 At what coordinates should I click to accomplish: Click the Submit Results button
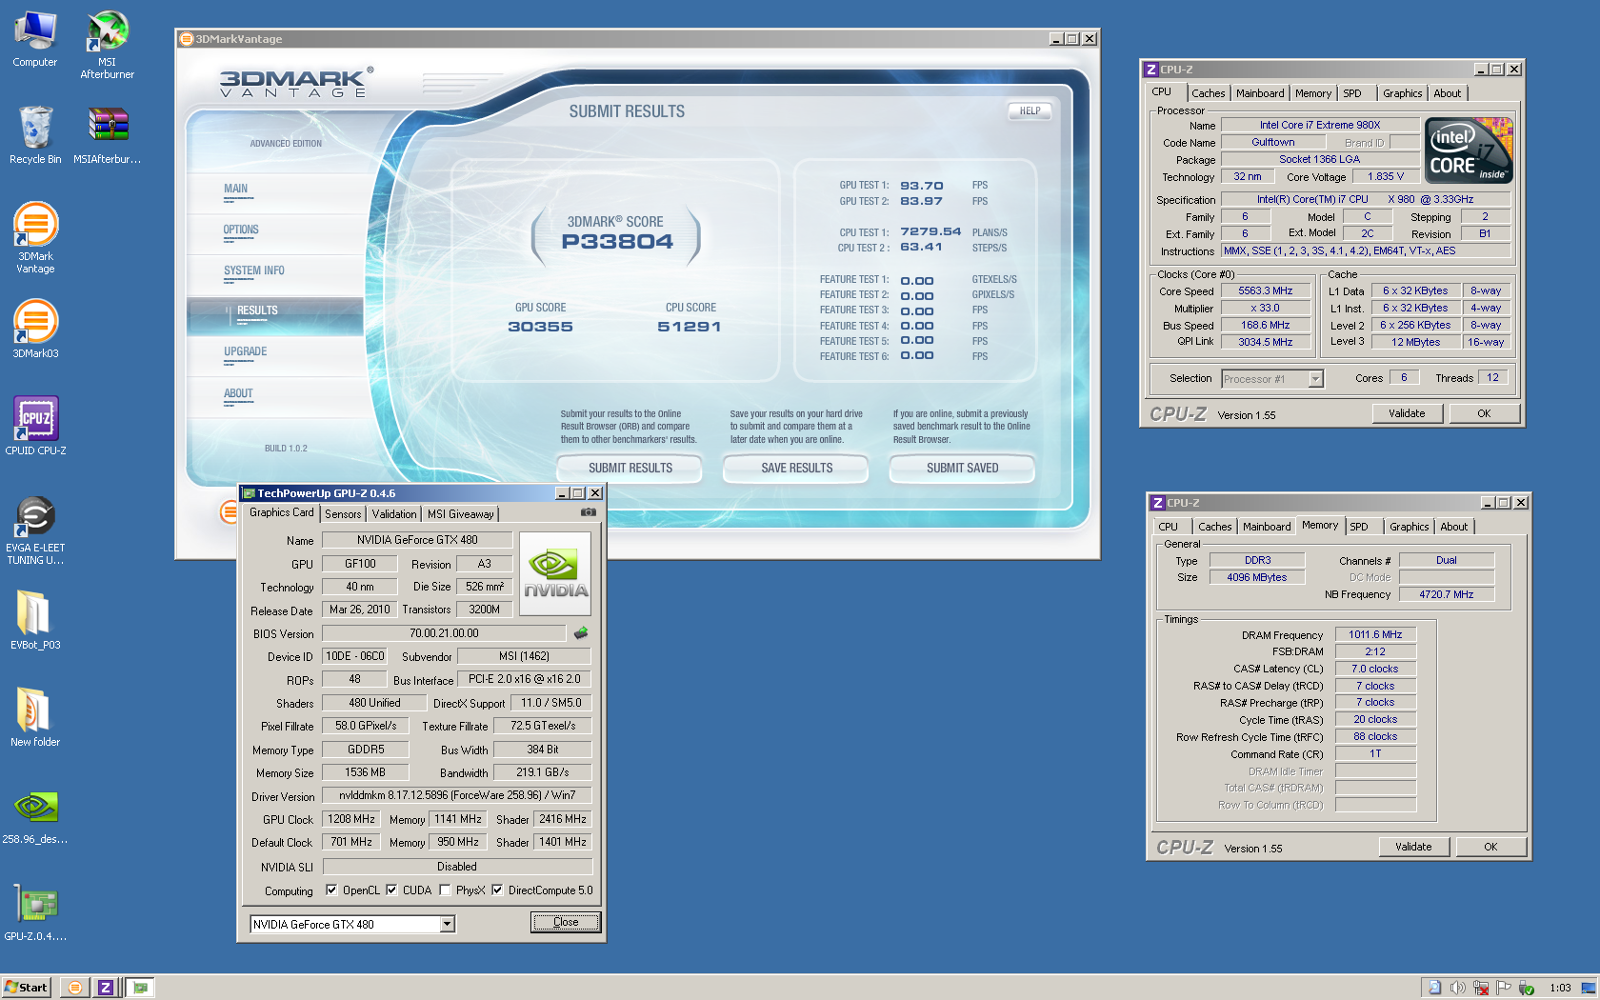point(630,468)
